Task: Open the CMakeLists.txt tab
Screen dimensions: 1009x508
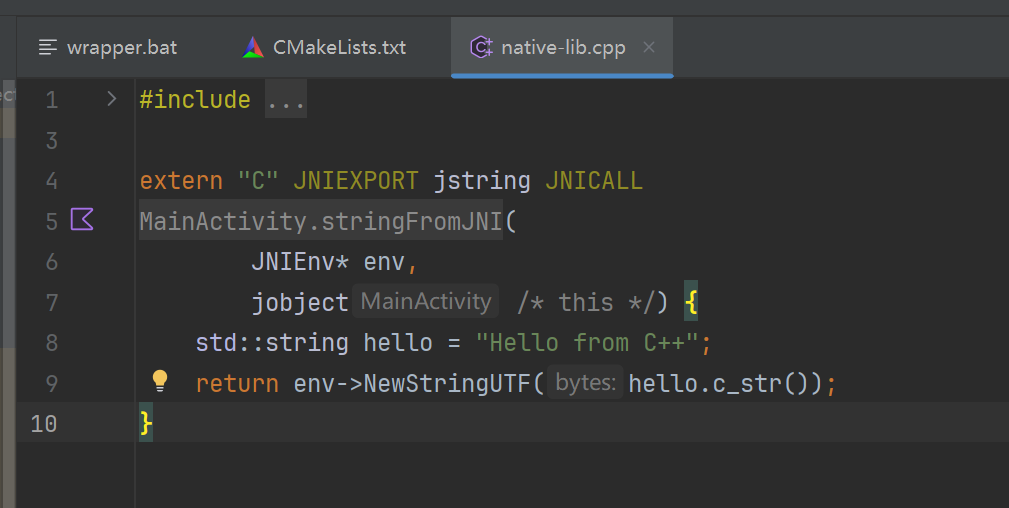Action: point(325,48)
